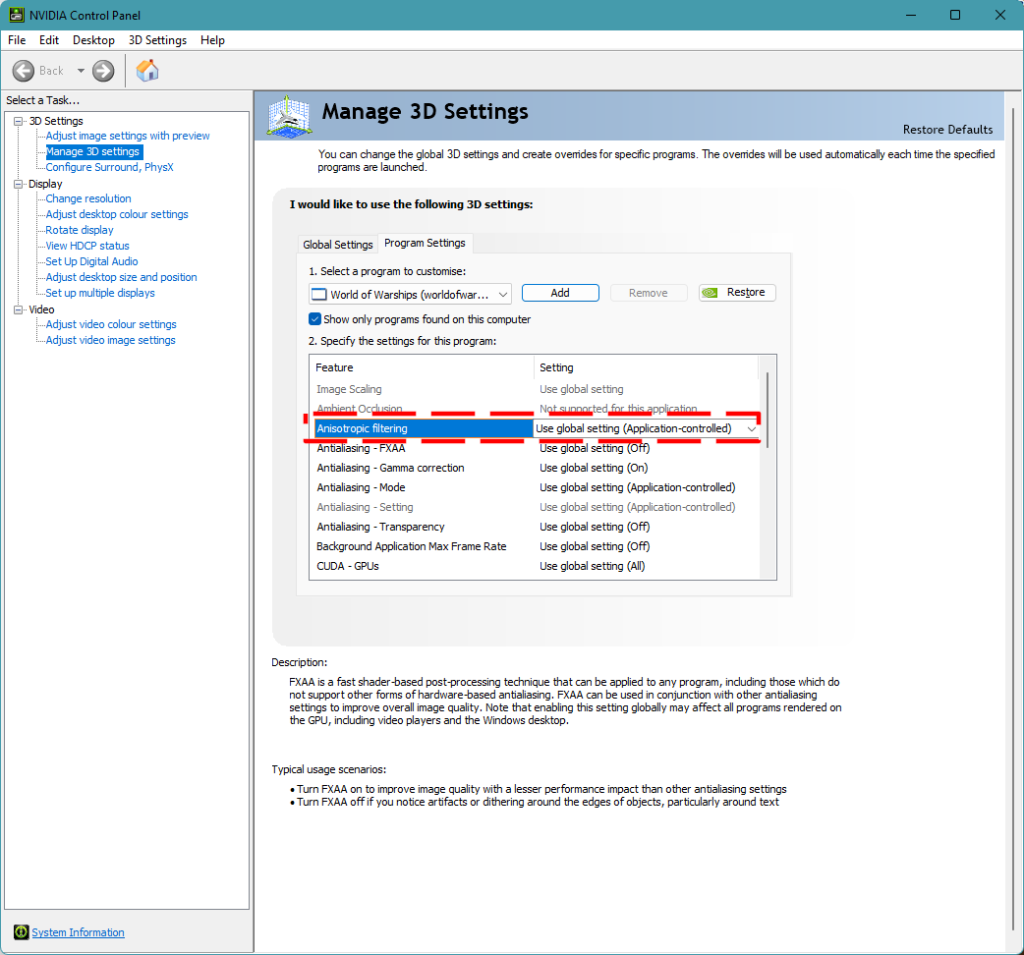Open Rotate display task
Viewport: 1024px width, 955px height.
click(x=79, y=230)
